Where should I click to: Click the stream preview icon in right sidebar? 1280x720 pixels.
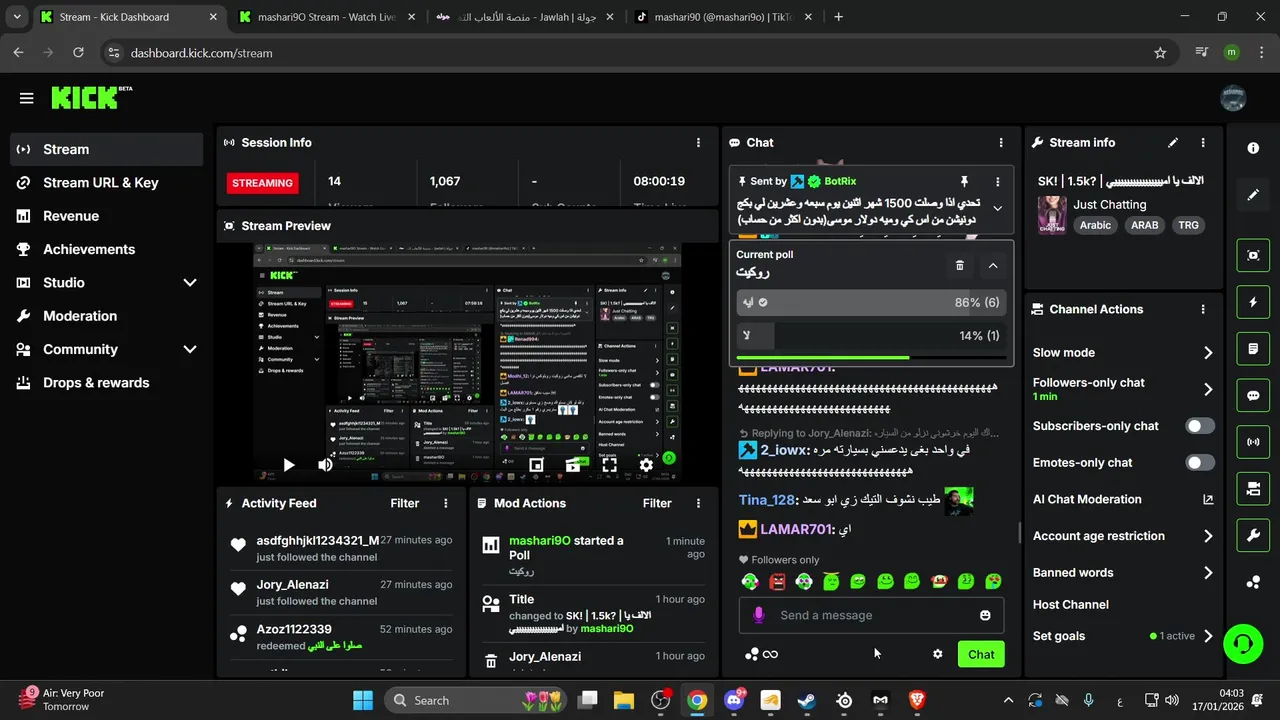[1253, 255]
